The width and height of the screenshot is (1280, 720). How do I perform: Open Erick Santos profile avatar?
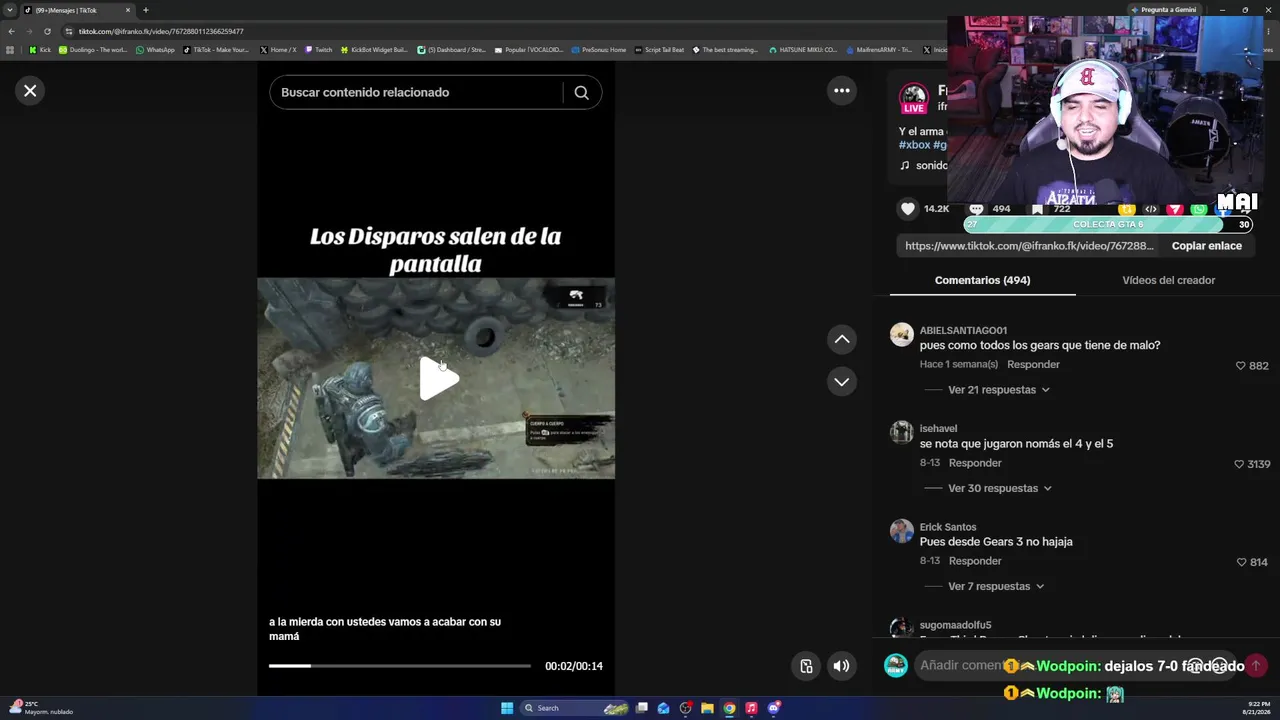click(x=902, y=531)
